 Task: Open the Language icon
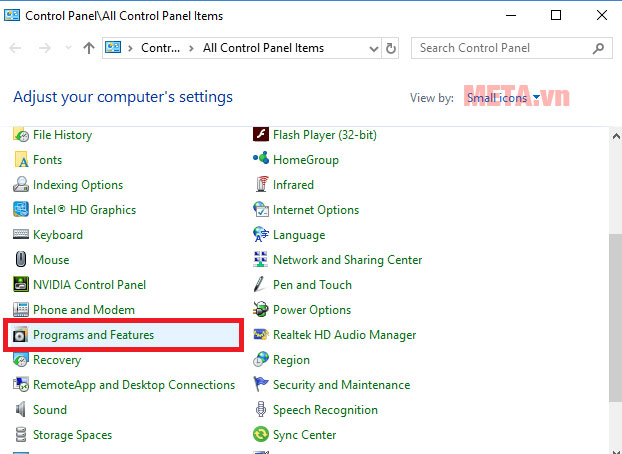pos(261,235)
